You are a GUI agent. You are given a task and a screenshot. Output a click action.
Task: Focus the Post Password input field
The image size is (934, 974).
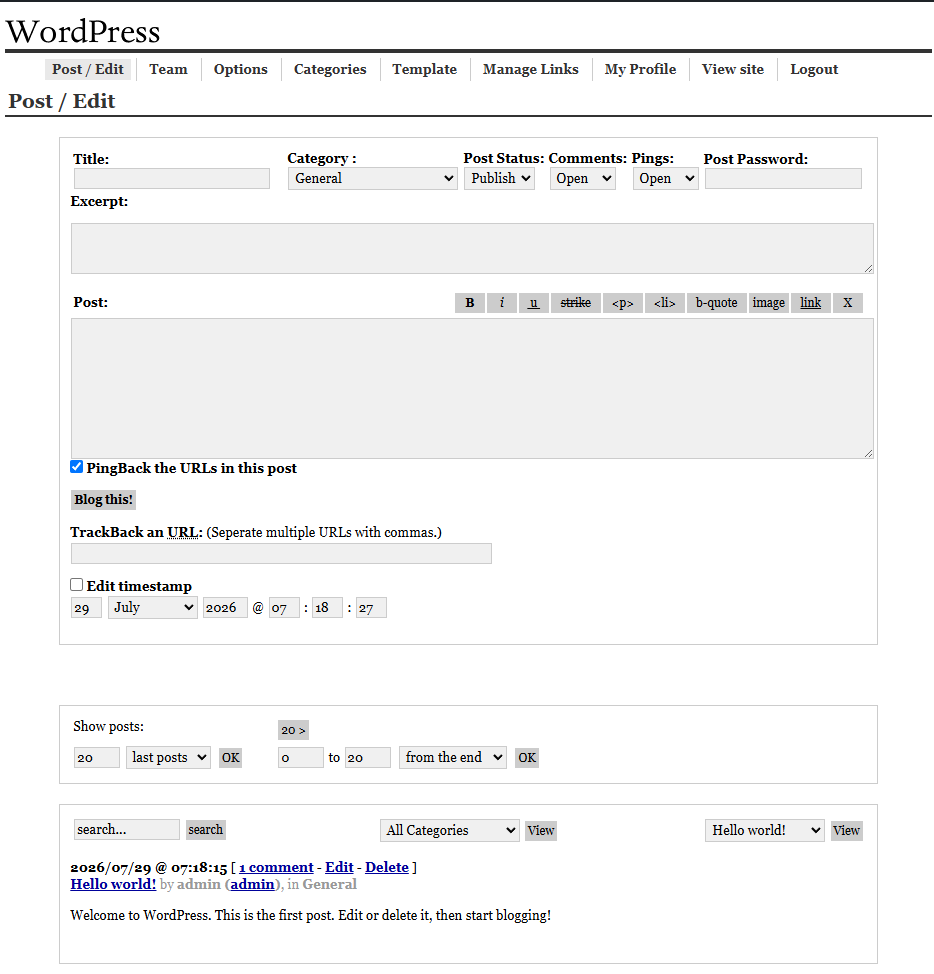(783, 179)
